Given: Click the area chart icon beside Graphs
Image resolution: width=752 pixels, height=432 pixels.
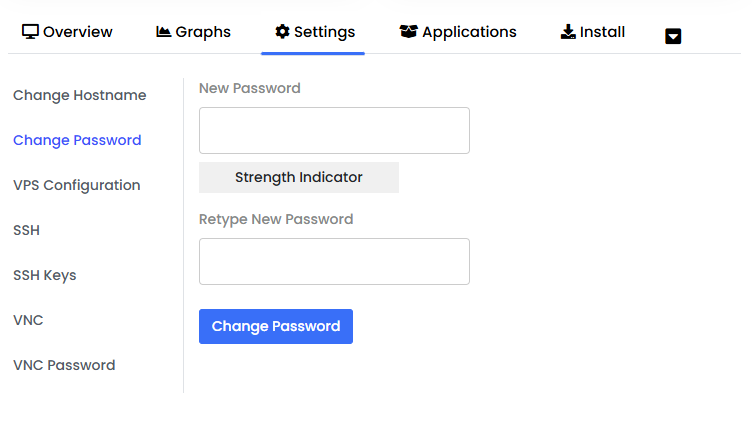Looking at the screenshot, I should (164, 32).
